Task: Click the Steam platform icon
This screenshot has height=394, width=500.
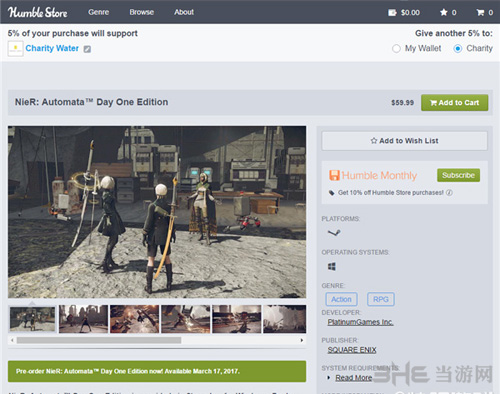Action: click(334, 233)
